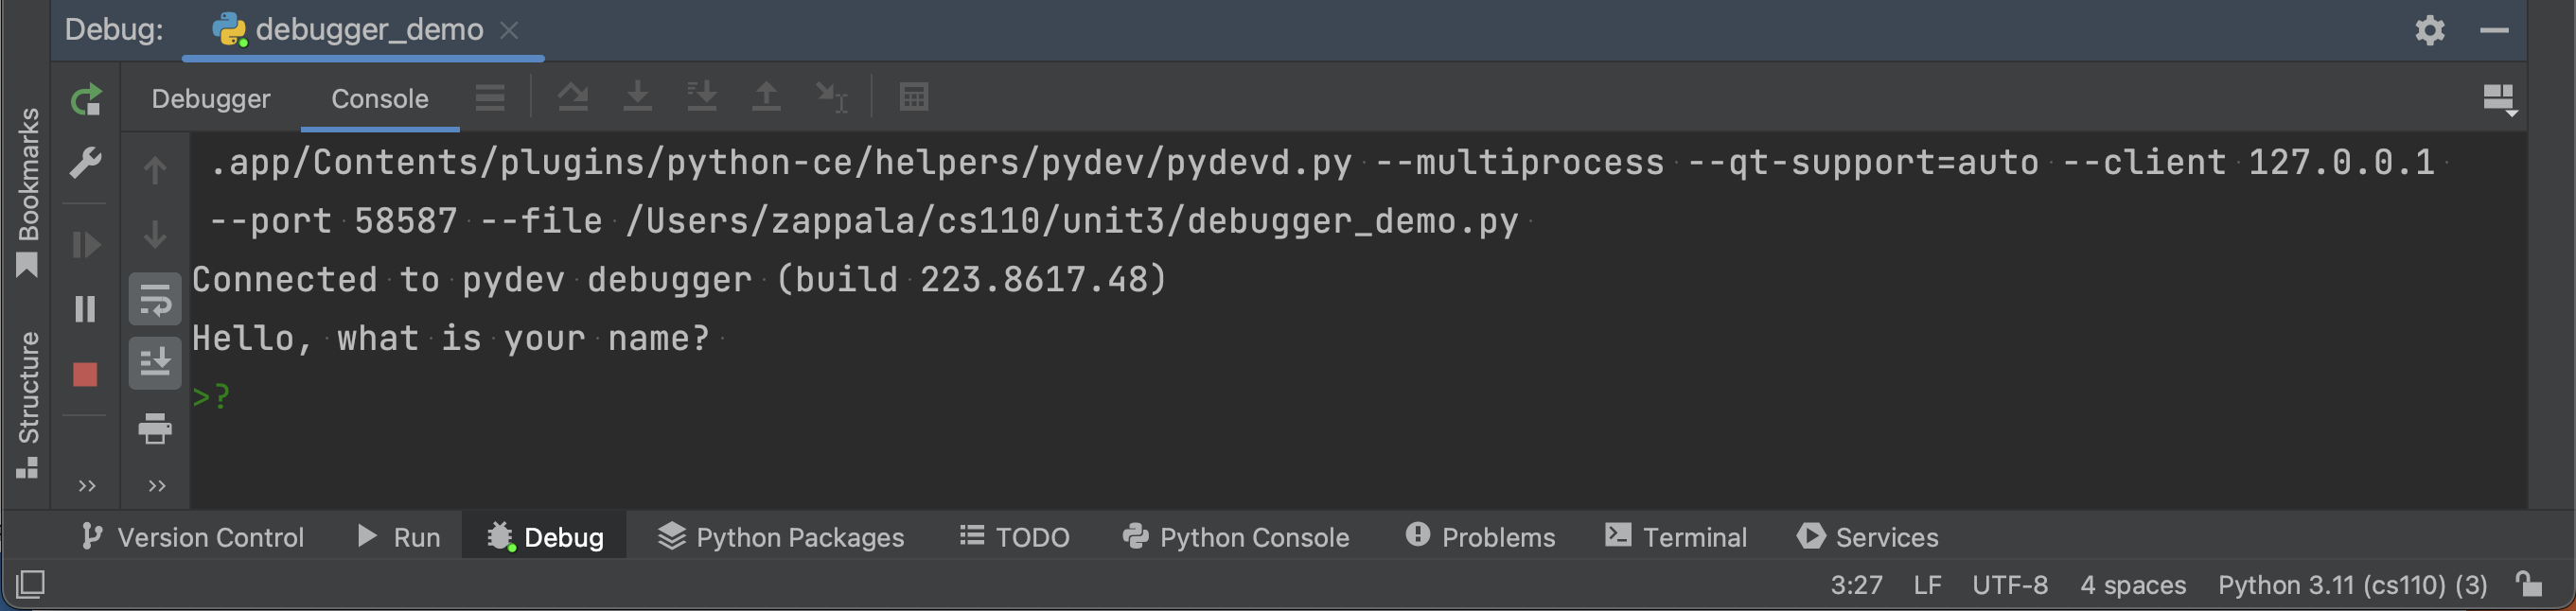Toggle soft-wrap in the console
Screen dimensions: 2576x611
click(155, 298)
